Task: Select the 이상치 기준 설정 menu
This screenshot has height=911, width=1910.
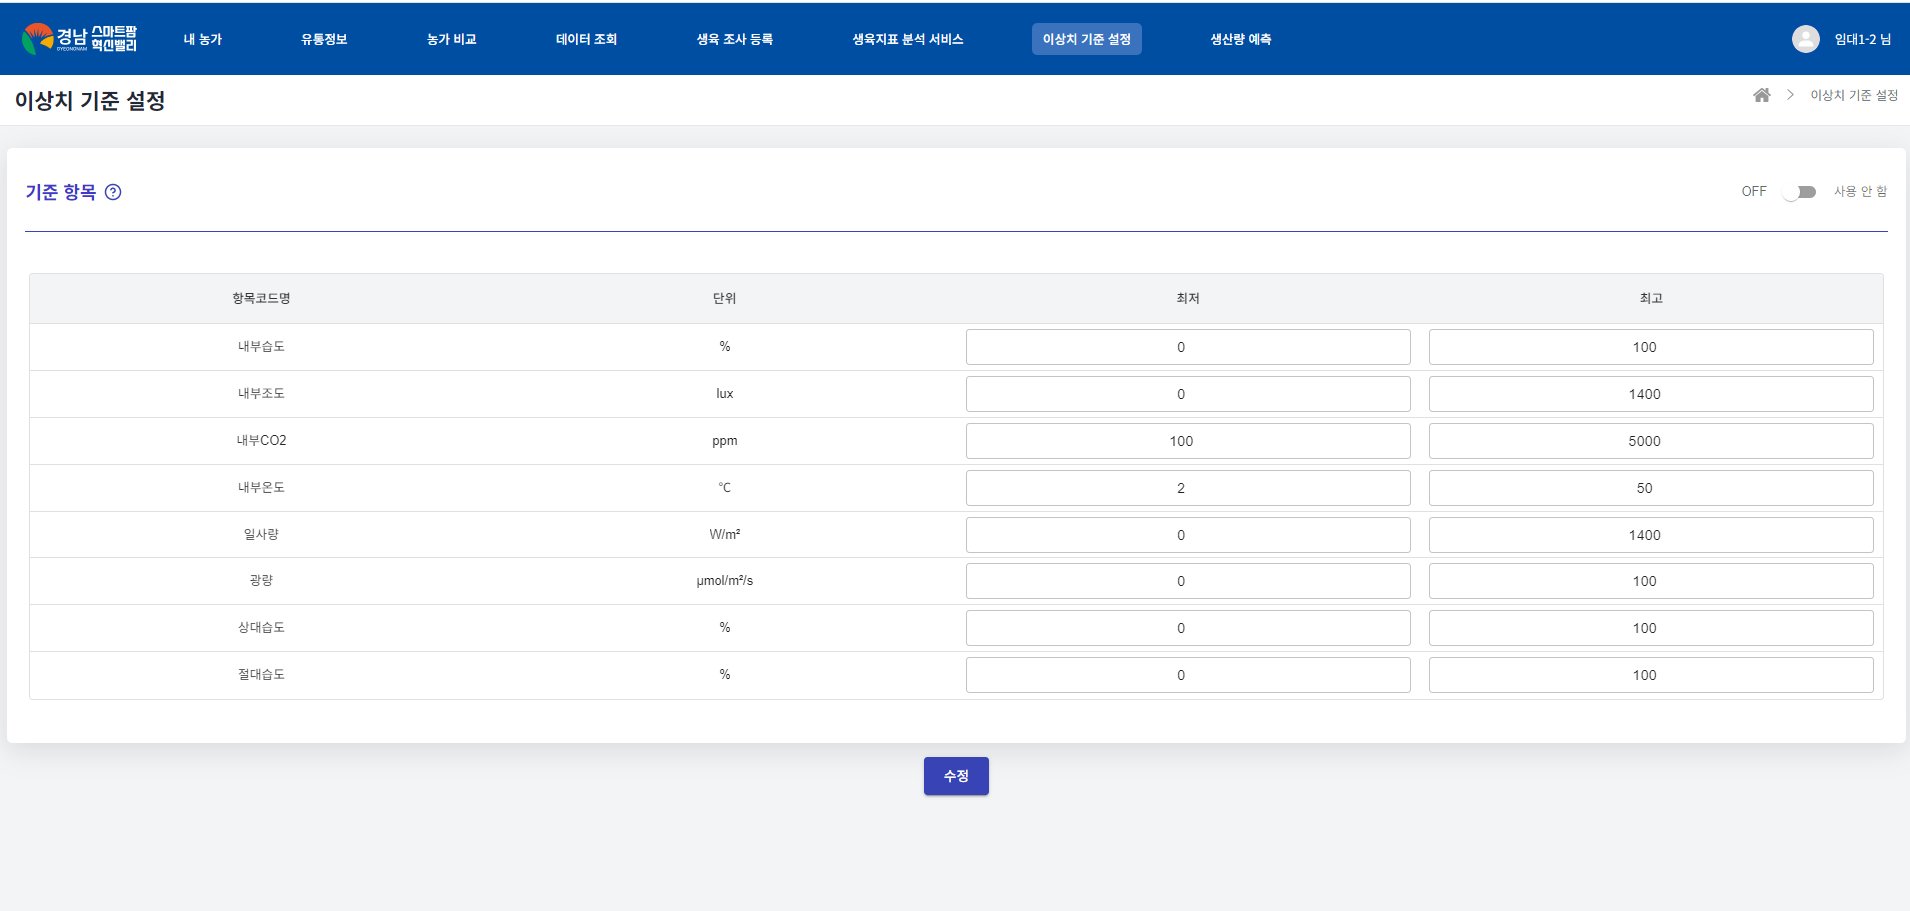Action: click(x=1087, y=39)
